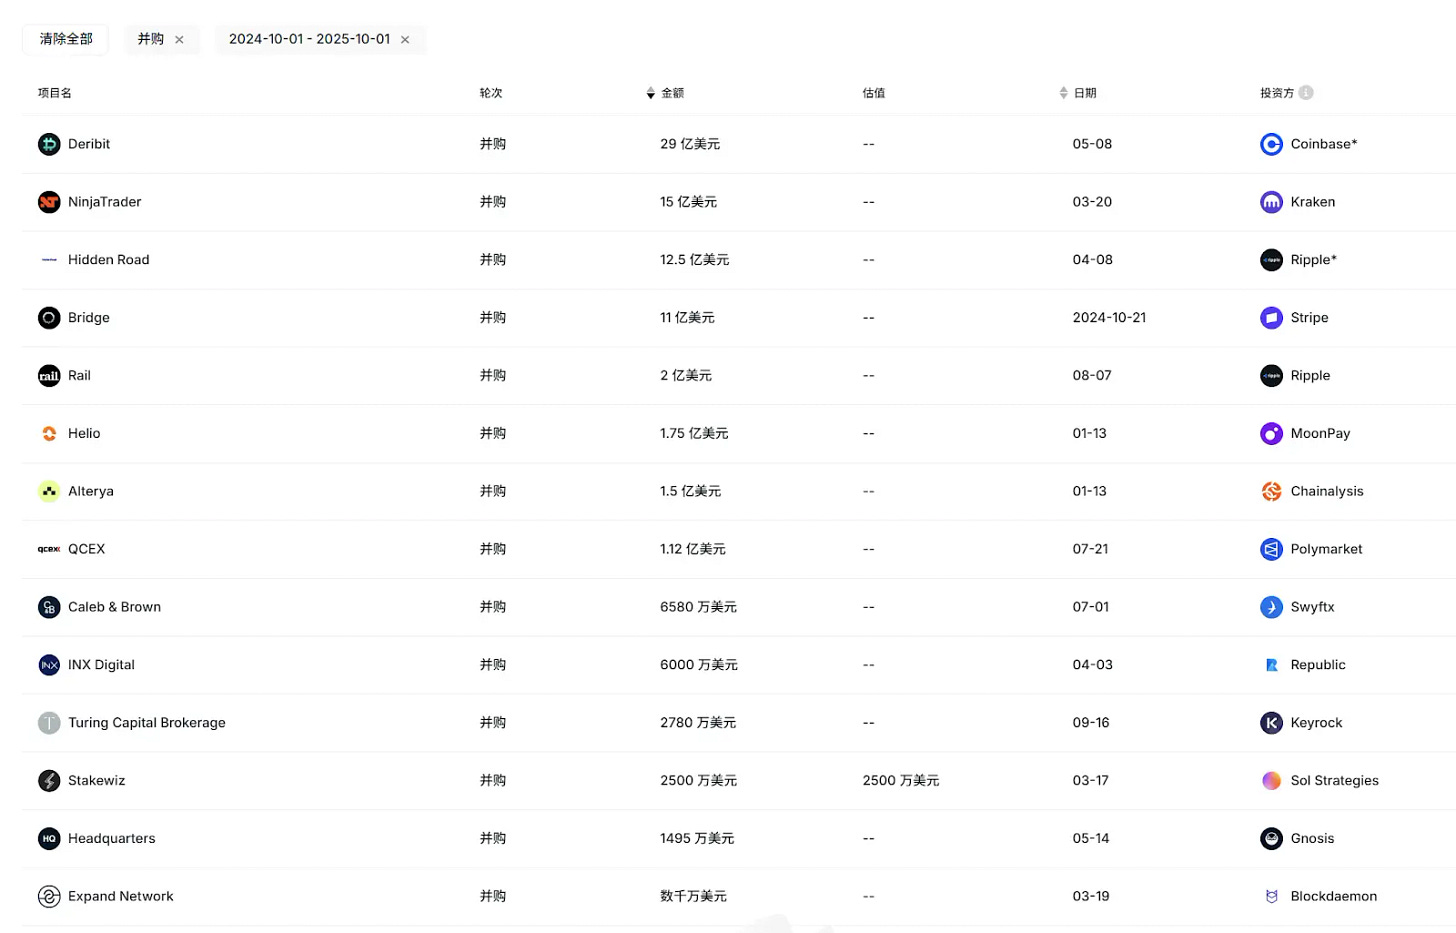Viewport: 1456px width, 933px height.
Task: Click the 并购 round cell for Rail
Action: coord(493,376)
